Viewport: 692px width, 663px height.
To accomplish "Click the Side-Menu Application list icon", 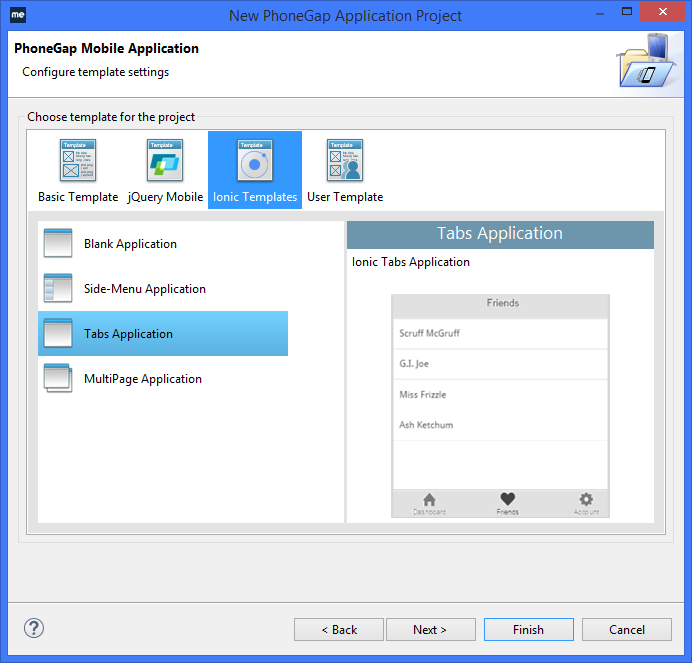I will pos(58,289).
